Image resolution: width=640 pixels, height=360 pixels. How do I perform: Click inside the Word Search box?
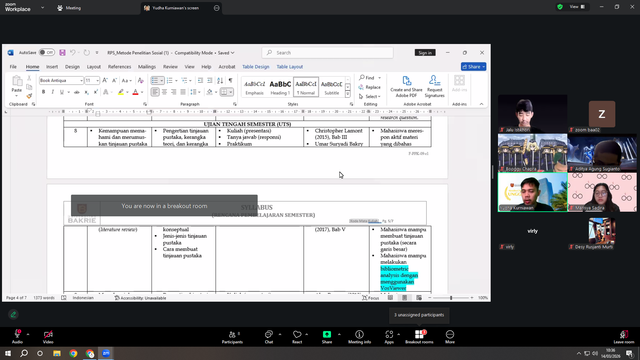pos(328,53)
